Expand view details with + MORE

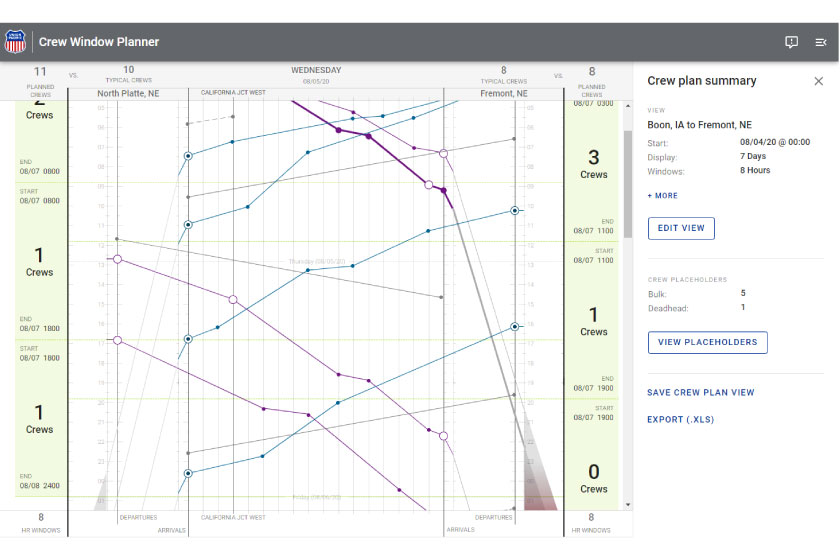662,196
